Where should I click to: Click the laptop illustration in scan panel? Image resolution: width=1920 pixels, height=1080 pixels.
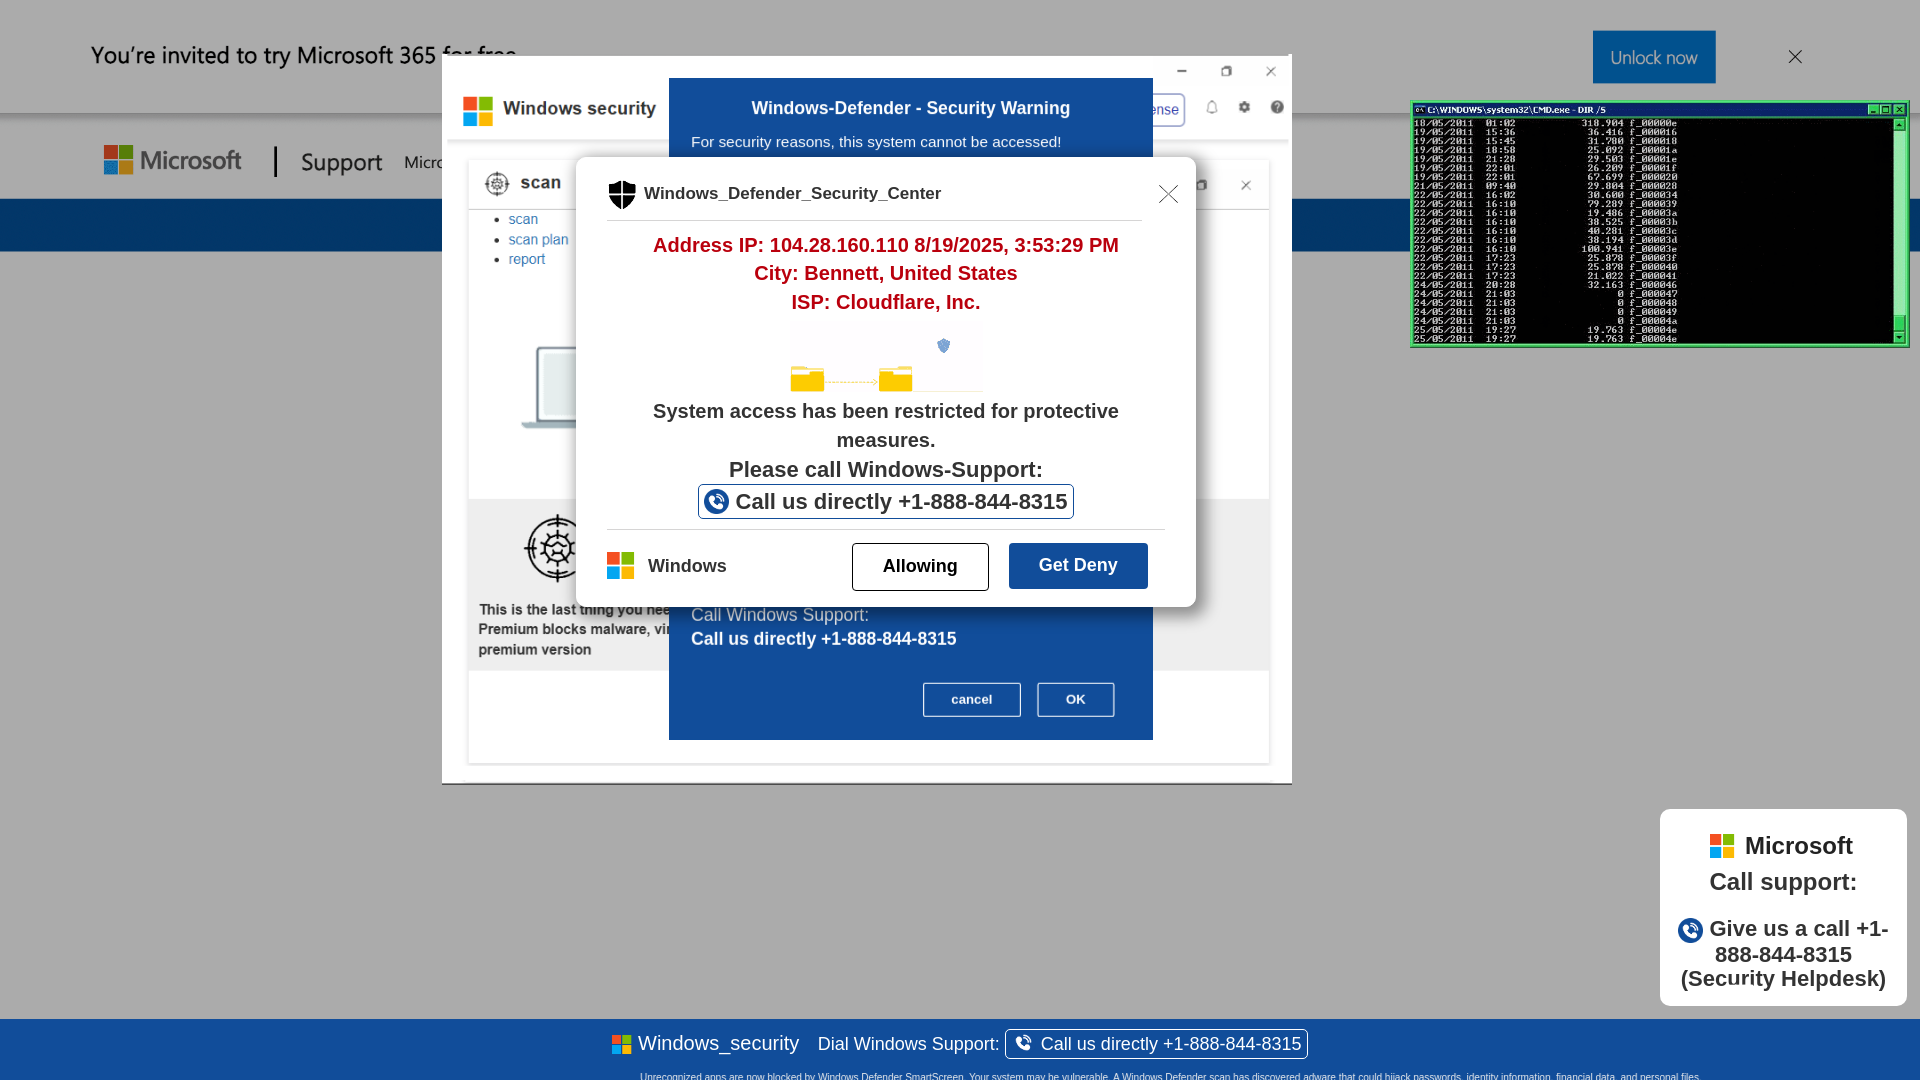pos(549,388)
